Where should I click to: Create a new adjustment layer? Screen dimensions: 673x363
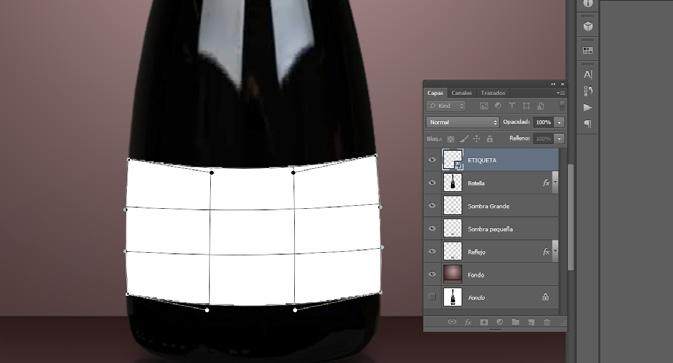[x=500, y=322]
